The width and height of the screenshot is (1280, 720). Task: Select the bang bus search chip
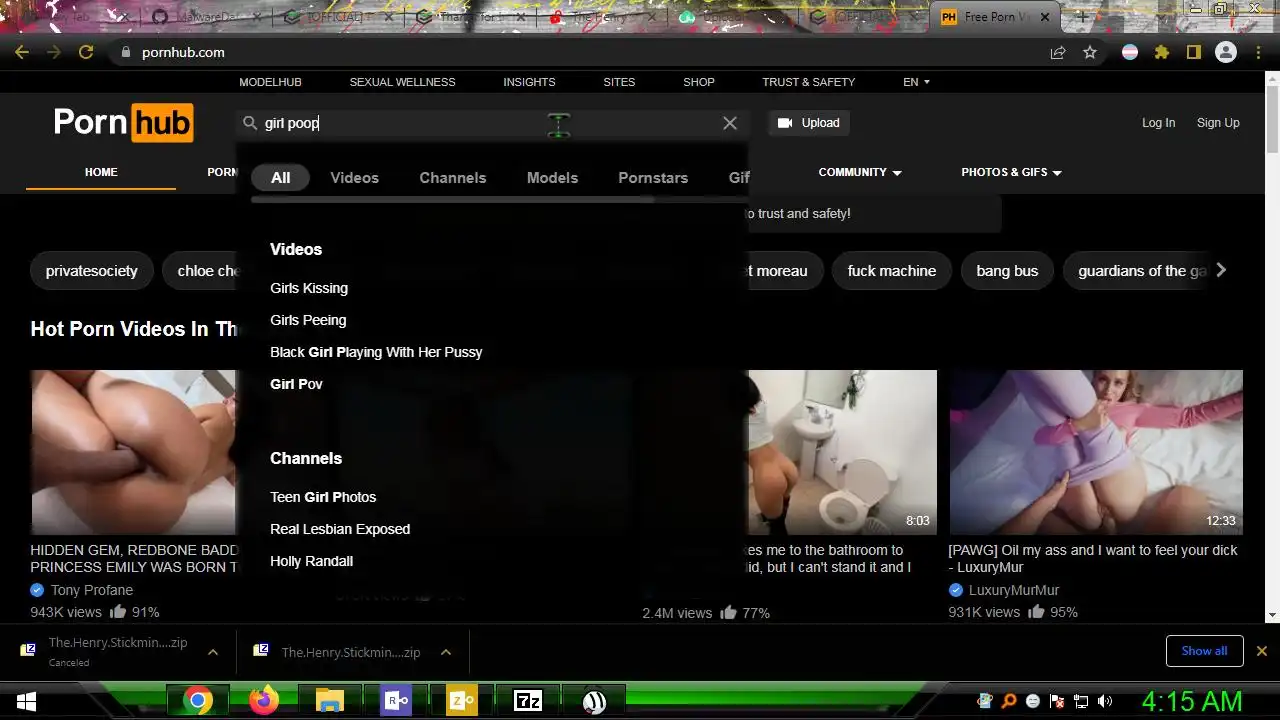(1007, 271)
